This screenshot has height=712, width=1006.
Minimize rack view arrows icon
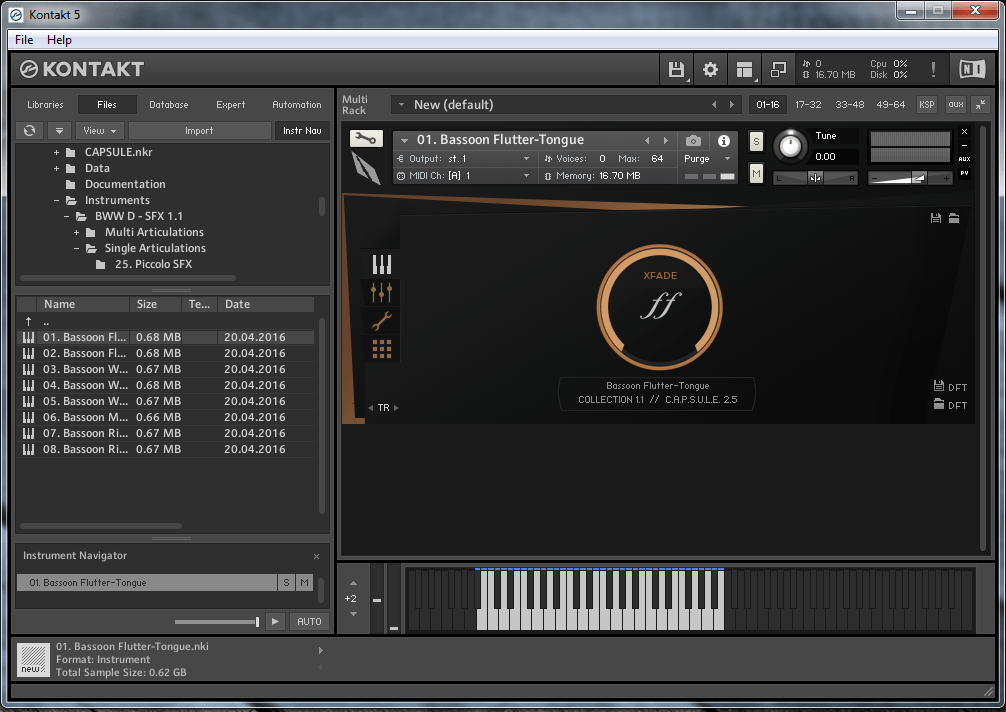(x=981, y=105)
